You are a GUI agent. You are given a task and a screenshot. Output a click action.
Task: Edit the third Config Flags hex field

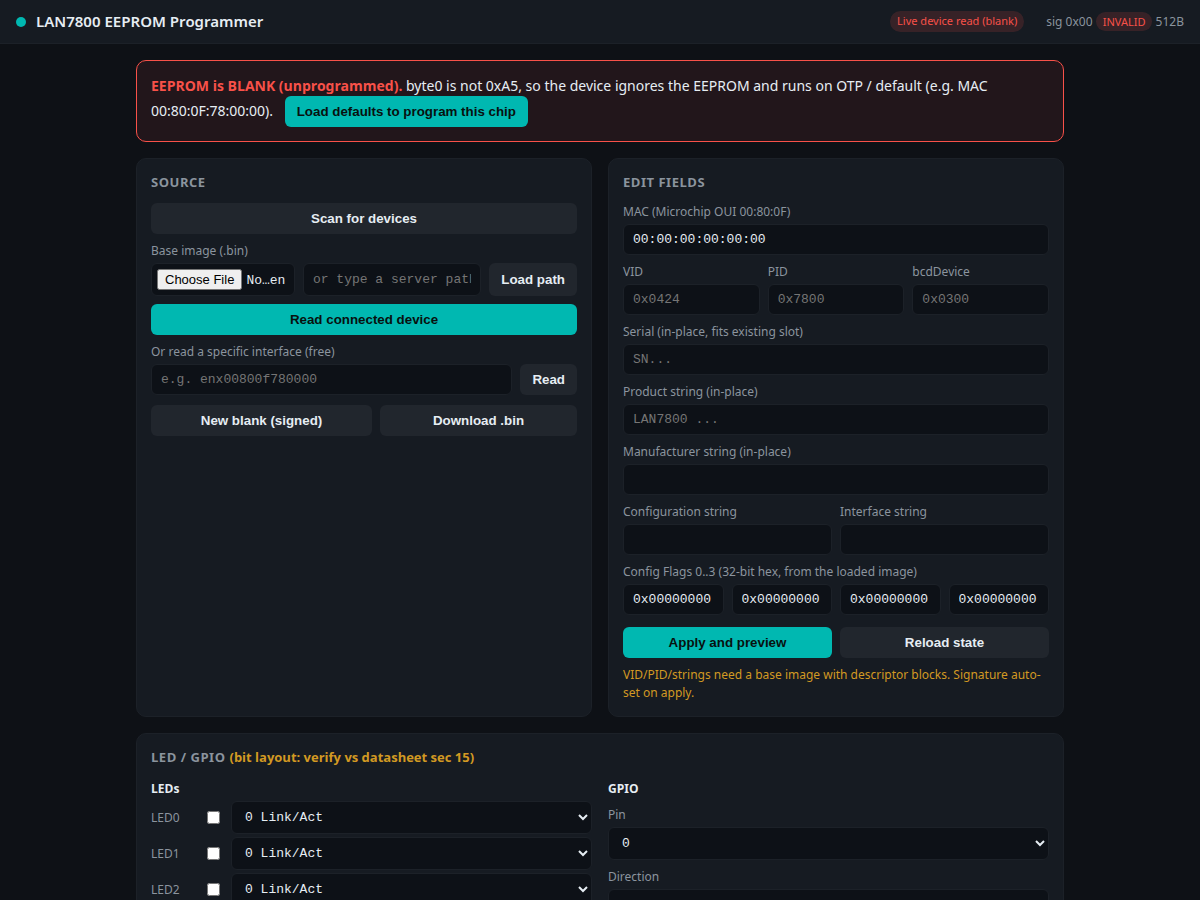point(890,599)
